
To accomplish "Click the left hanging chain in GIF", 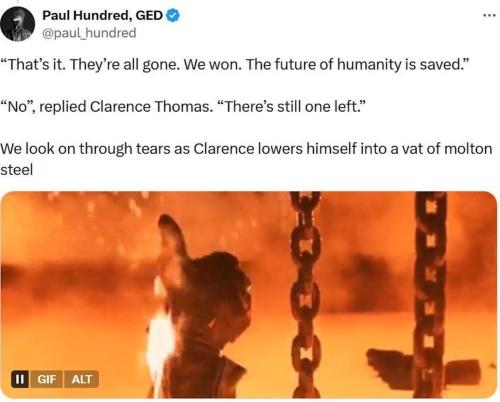I will 305,295.
